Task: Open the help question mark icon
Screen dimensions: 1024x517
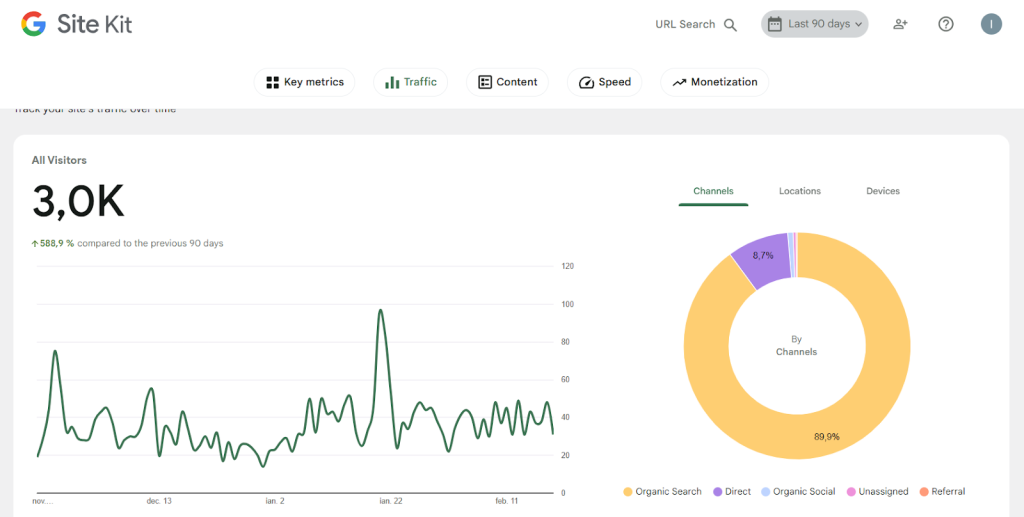Action: 946,24
